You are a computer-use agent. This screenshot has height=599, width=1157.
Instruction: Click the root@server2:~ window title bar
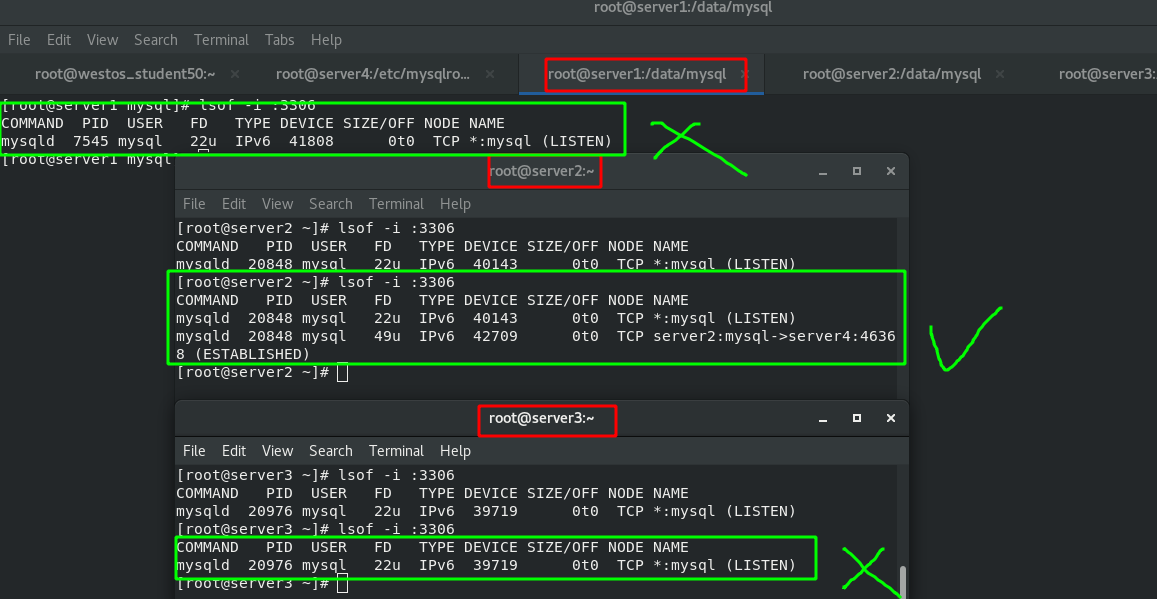click(542, 171)
